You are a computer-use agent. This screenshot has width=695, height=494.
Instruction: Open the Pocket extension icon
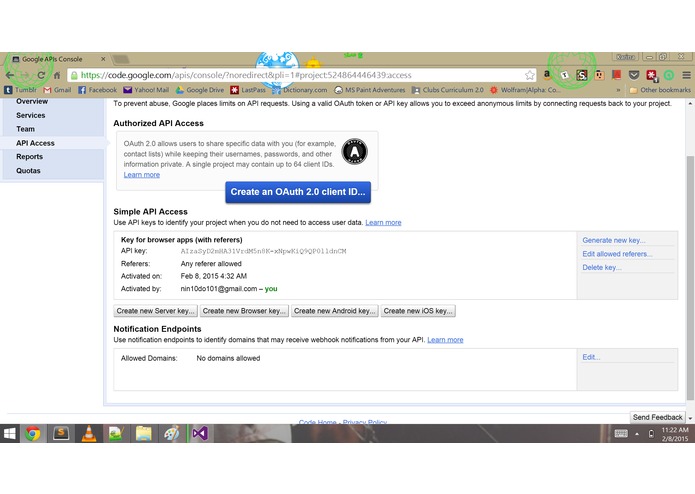[x=634, y=75]
